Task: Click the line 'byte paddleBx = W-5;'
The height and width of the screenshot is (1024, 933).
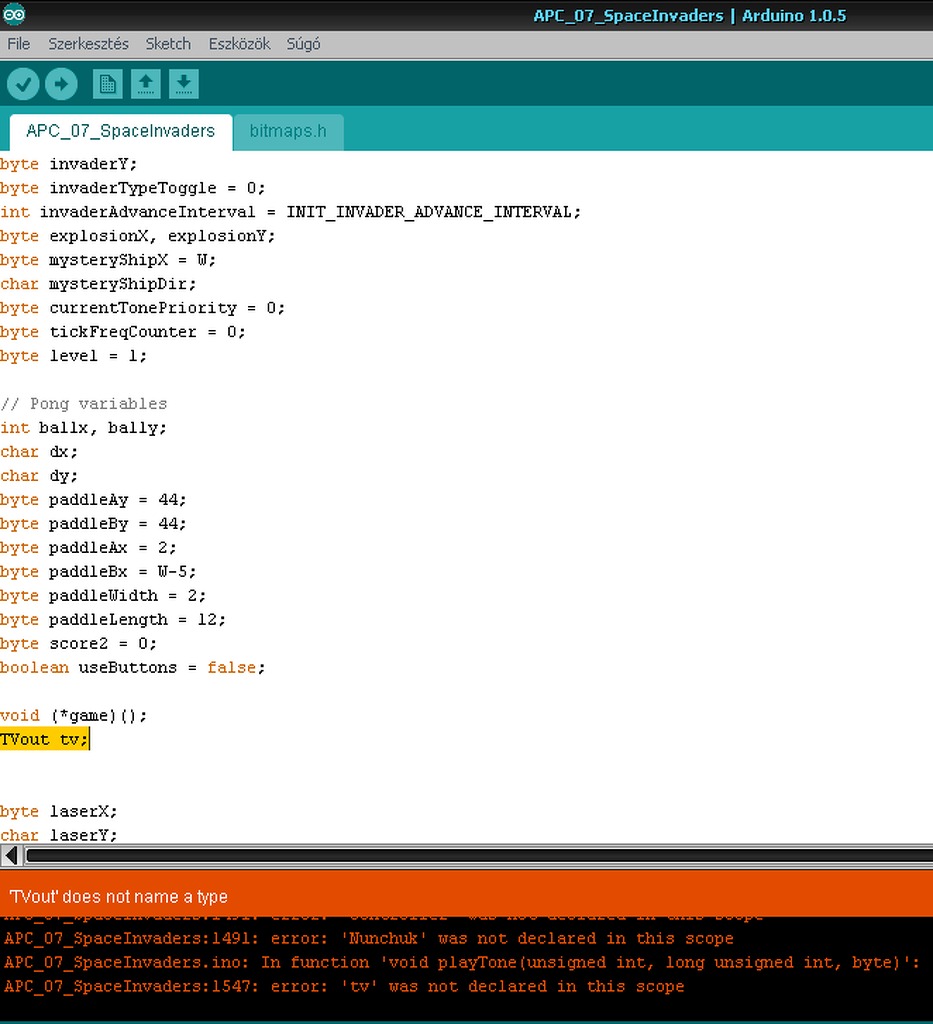Action: pyautogui.click(x=98, y=571)
